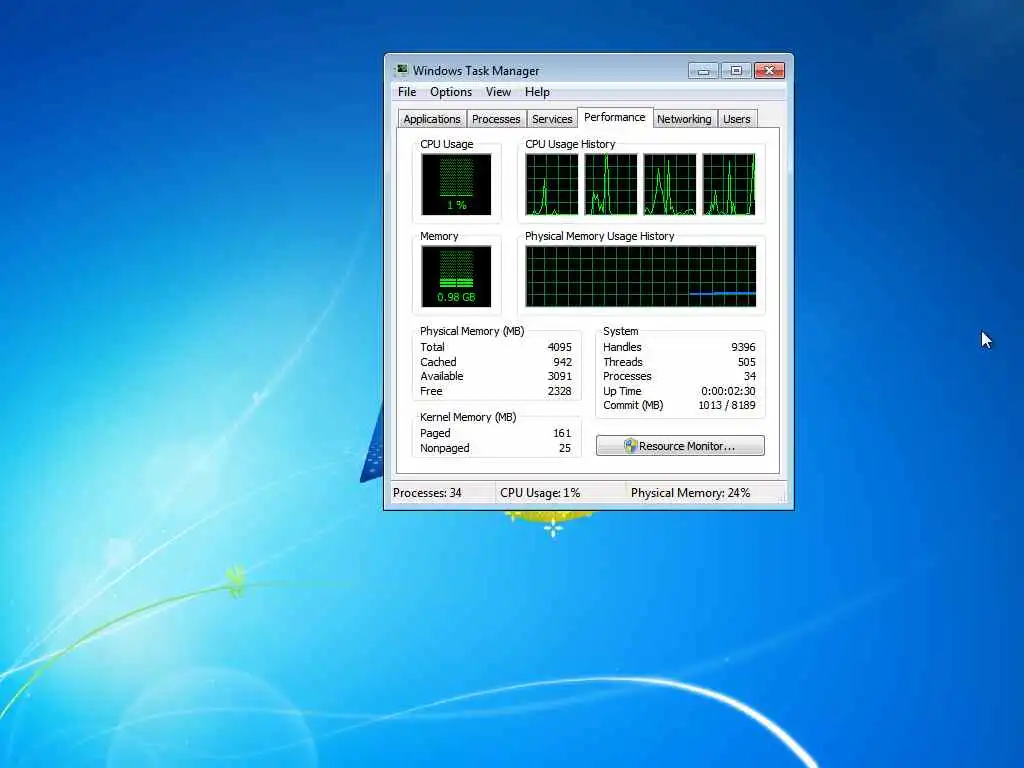The image size is (1024, 768).
Task: Click the System group label
Action: click(620, 331)
